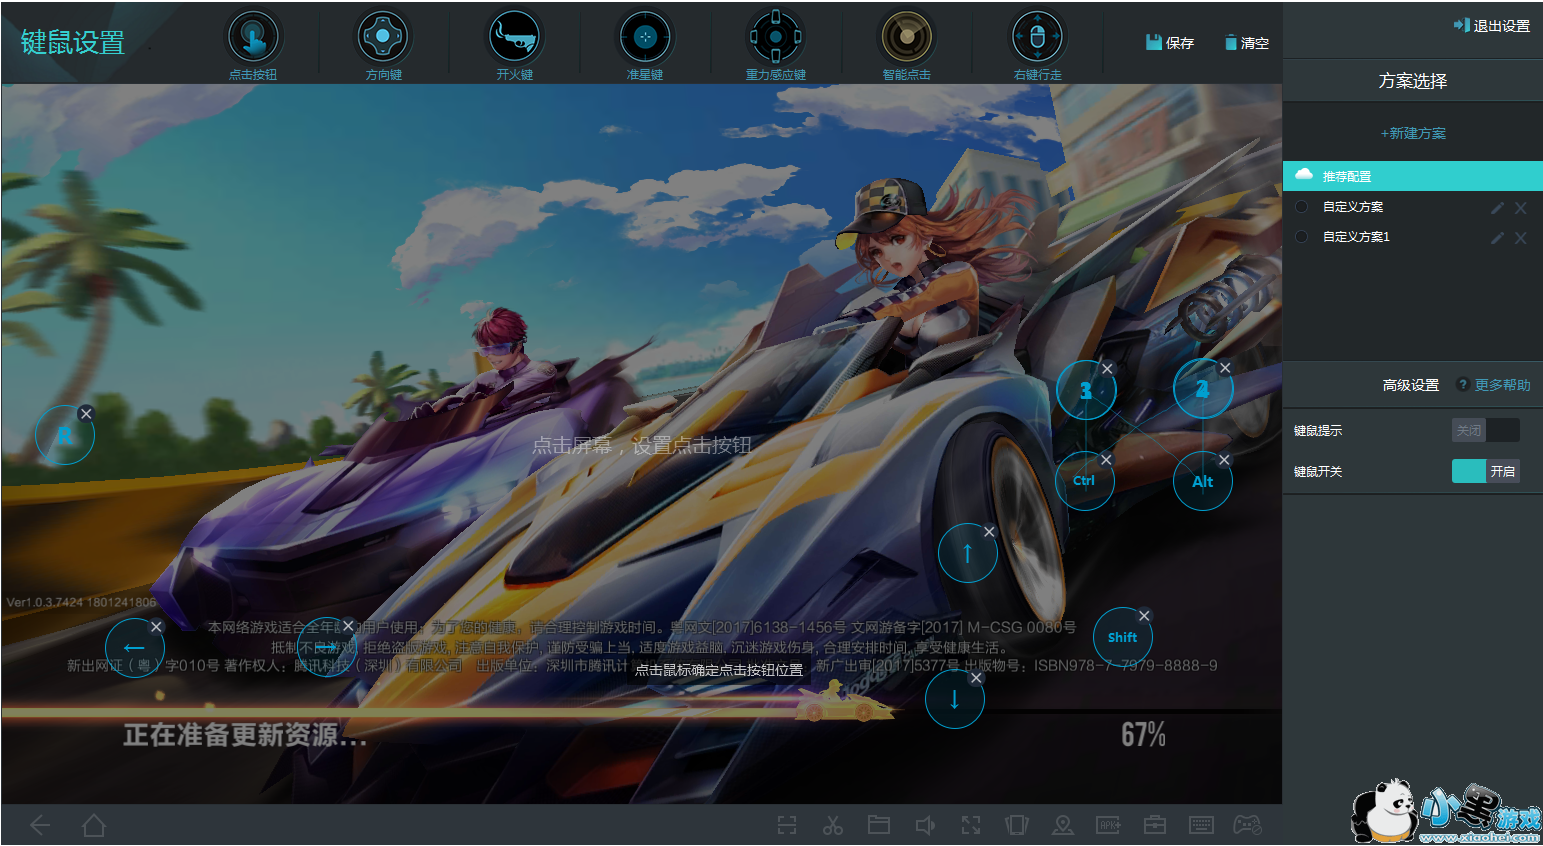Image resolution: width=1543 pixels, height=846 pixels.
Task: Choose the 开火键 fire key tool
Action: (x=514, y=45)
